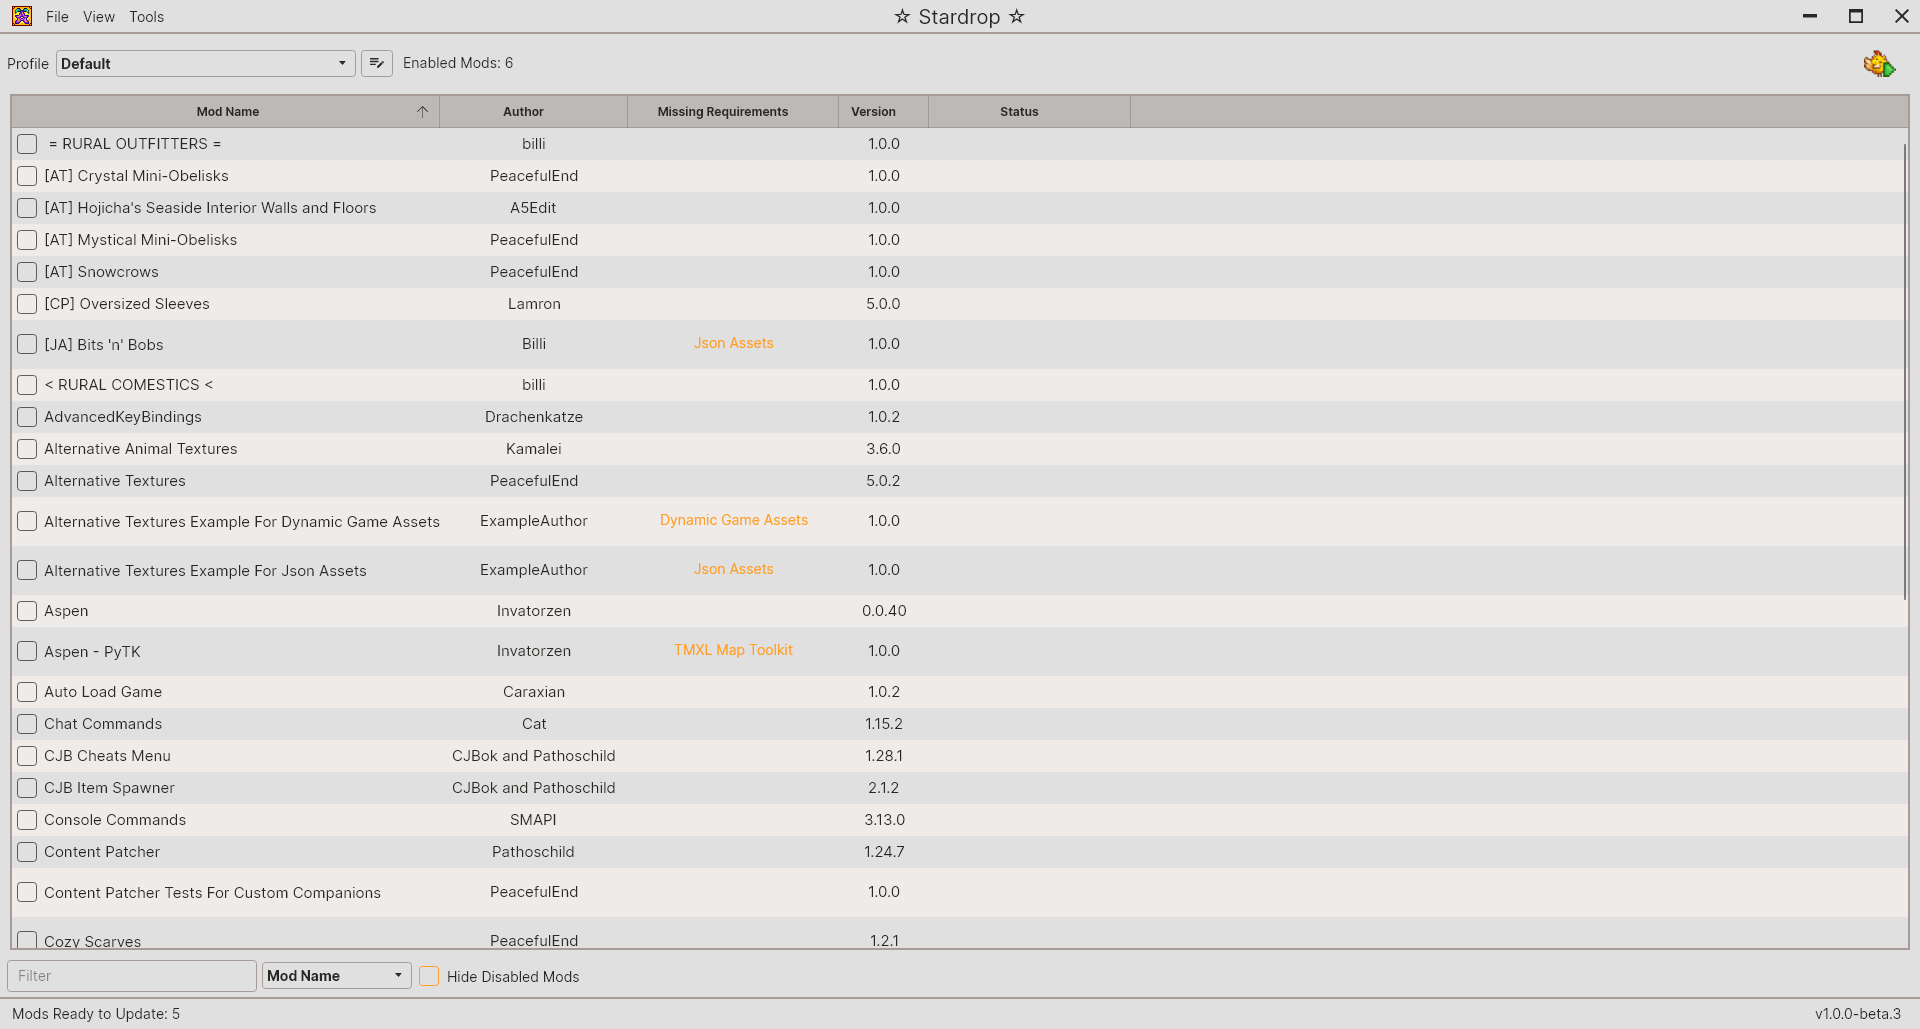The width and height of the screenshot is (1920, 1029).
Task: Enable the Alternative Textures mod
Action: [x=27, y=481]
